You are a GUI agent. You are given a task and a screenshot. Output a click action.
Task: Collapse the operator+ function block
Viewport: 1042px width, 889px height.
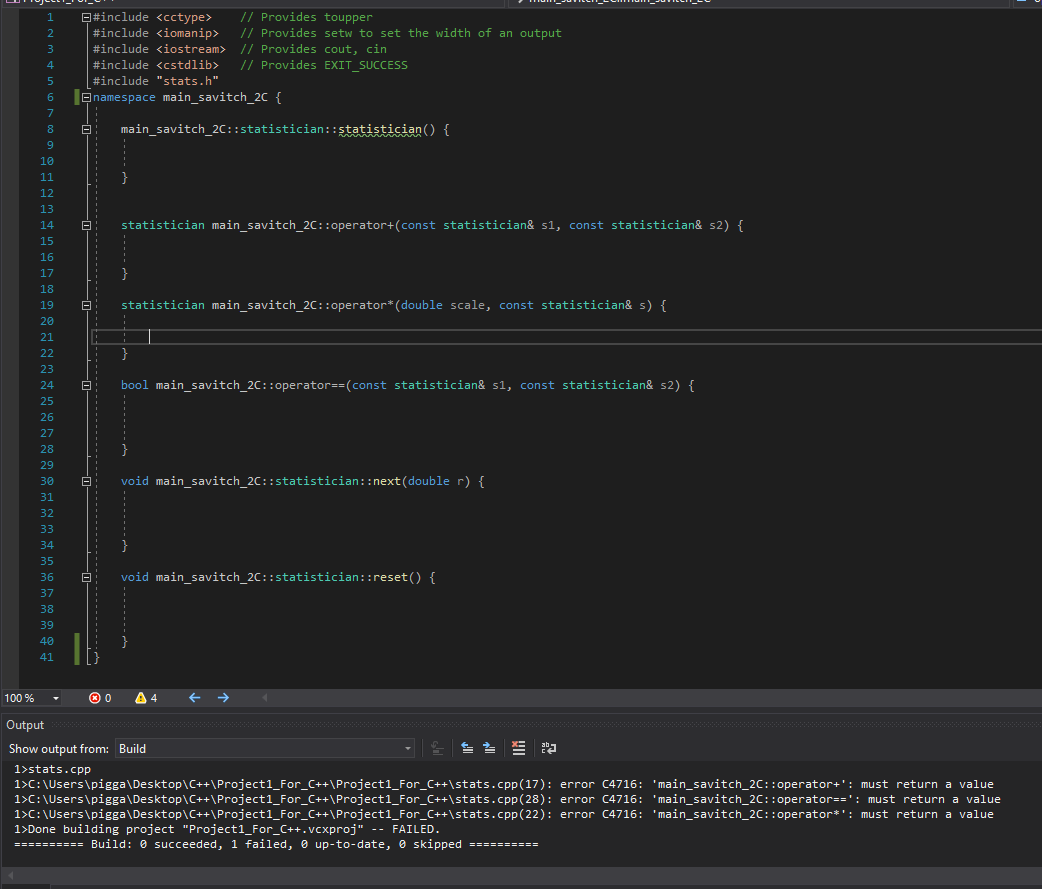coord(86,225)
